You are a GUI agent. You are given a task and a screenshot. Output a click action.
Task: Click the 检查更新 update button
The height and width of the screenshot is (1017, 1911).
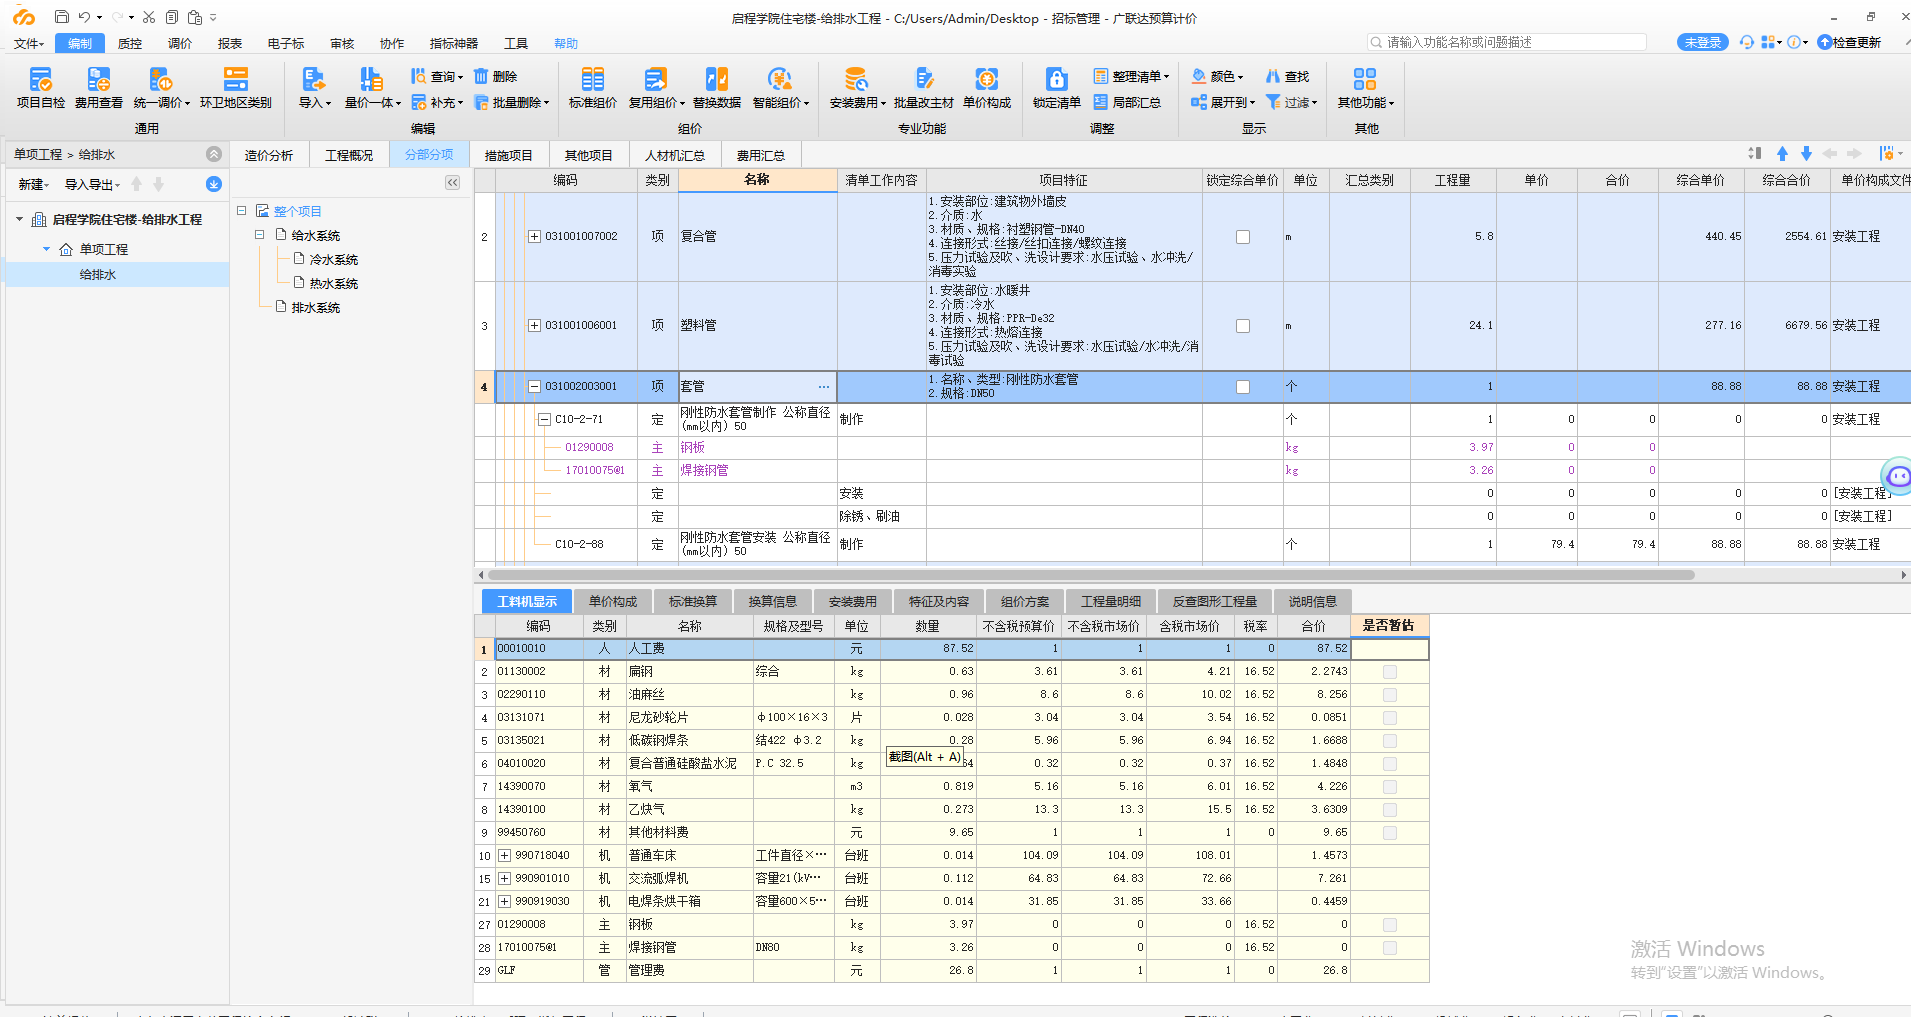point(1849,42)
